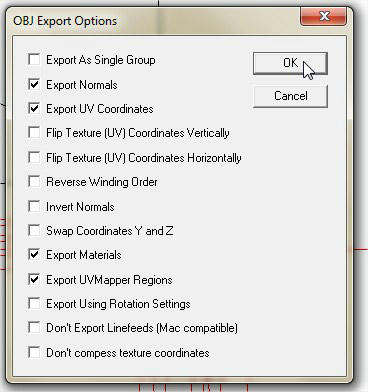368x392 pixels.
Task: Enable Reverse Winding Order
Action: point(35,182)
